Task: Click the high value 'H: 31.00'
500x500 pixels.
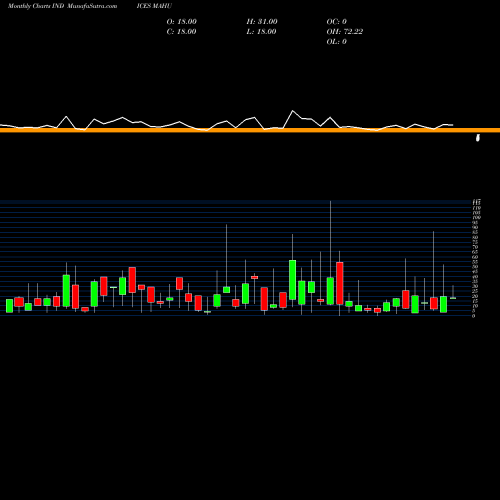Action: pos(262,22)
